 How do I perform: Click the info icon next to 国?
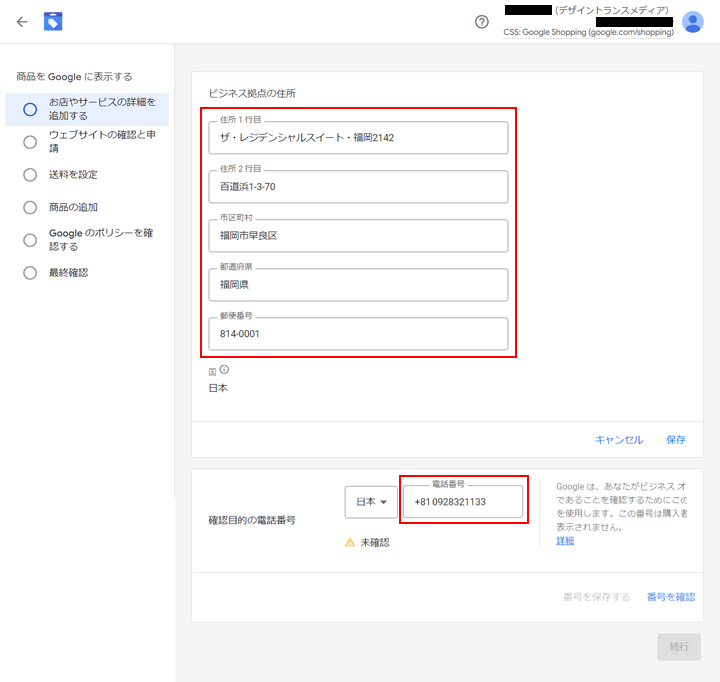[x=224, y=370]
